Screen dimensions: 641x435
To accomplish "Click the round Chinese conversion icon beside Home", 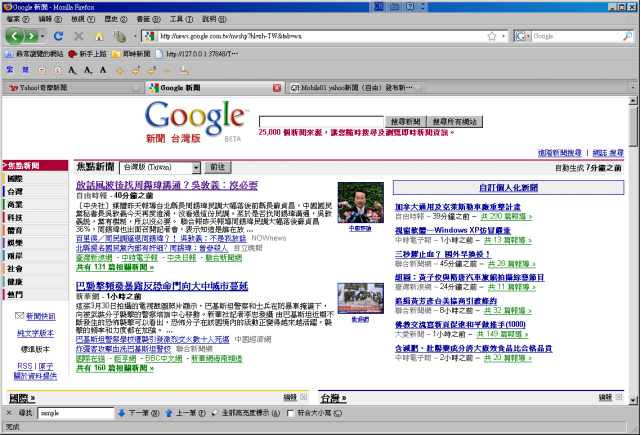I will 119,36.
